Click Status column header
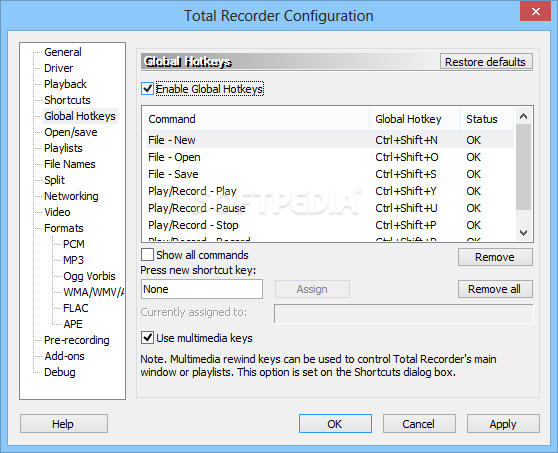 tap(487, 119)
